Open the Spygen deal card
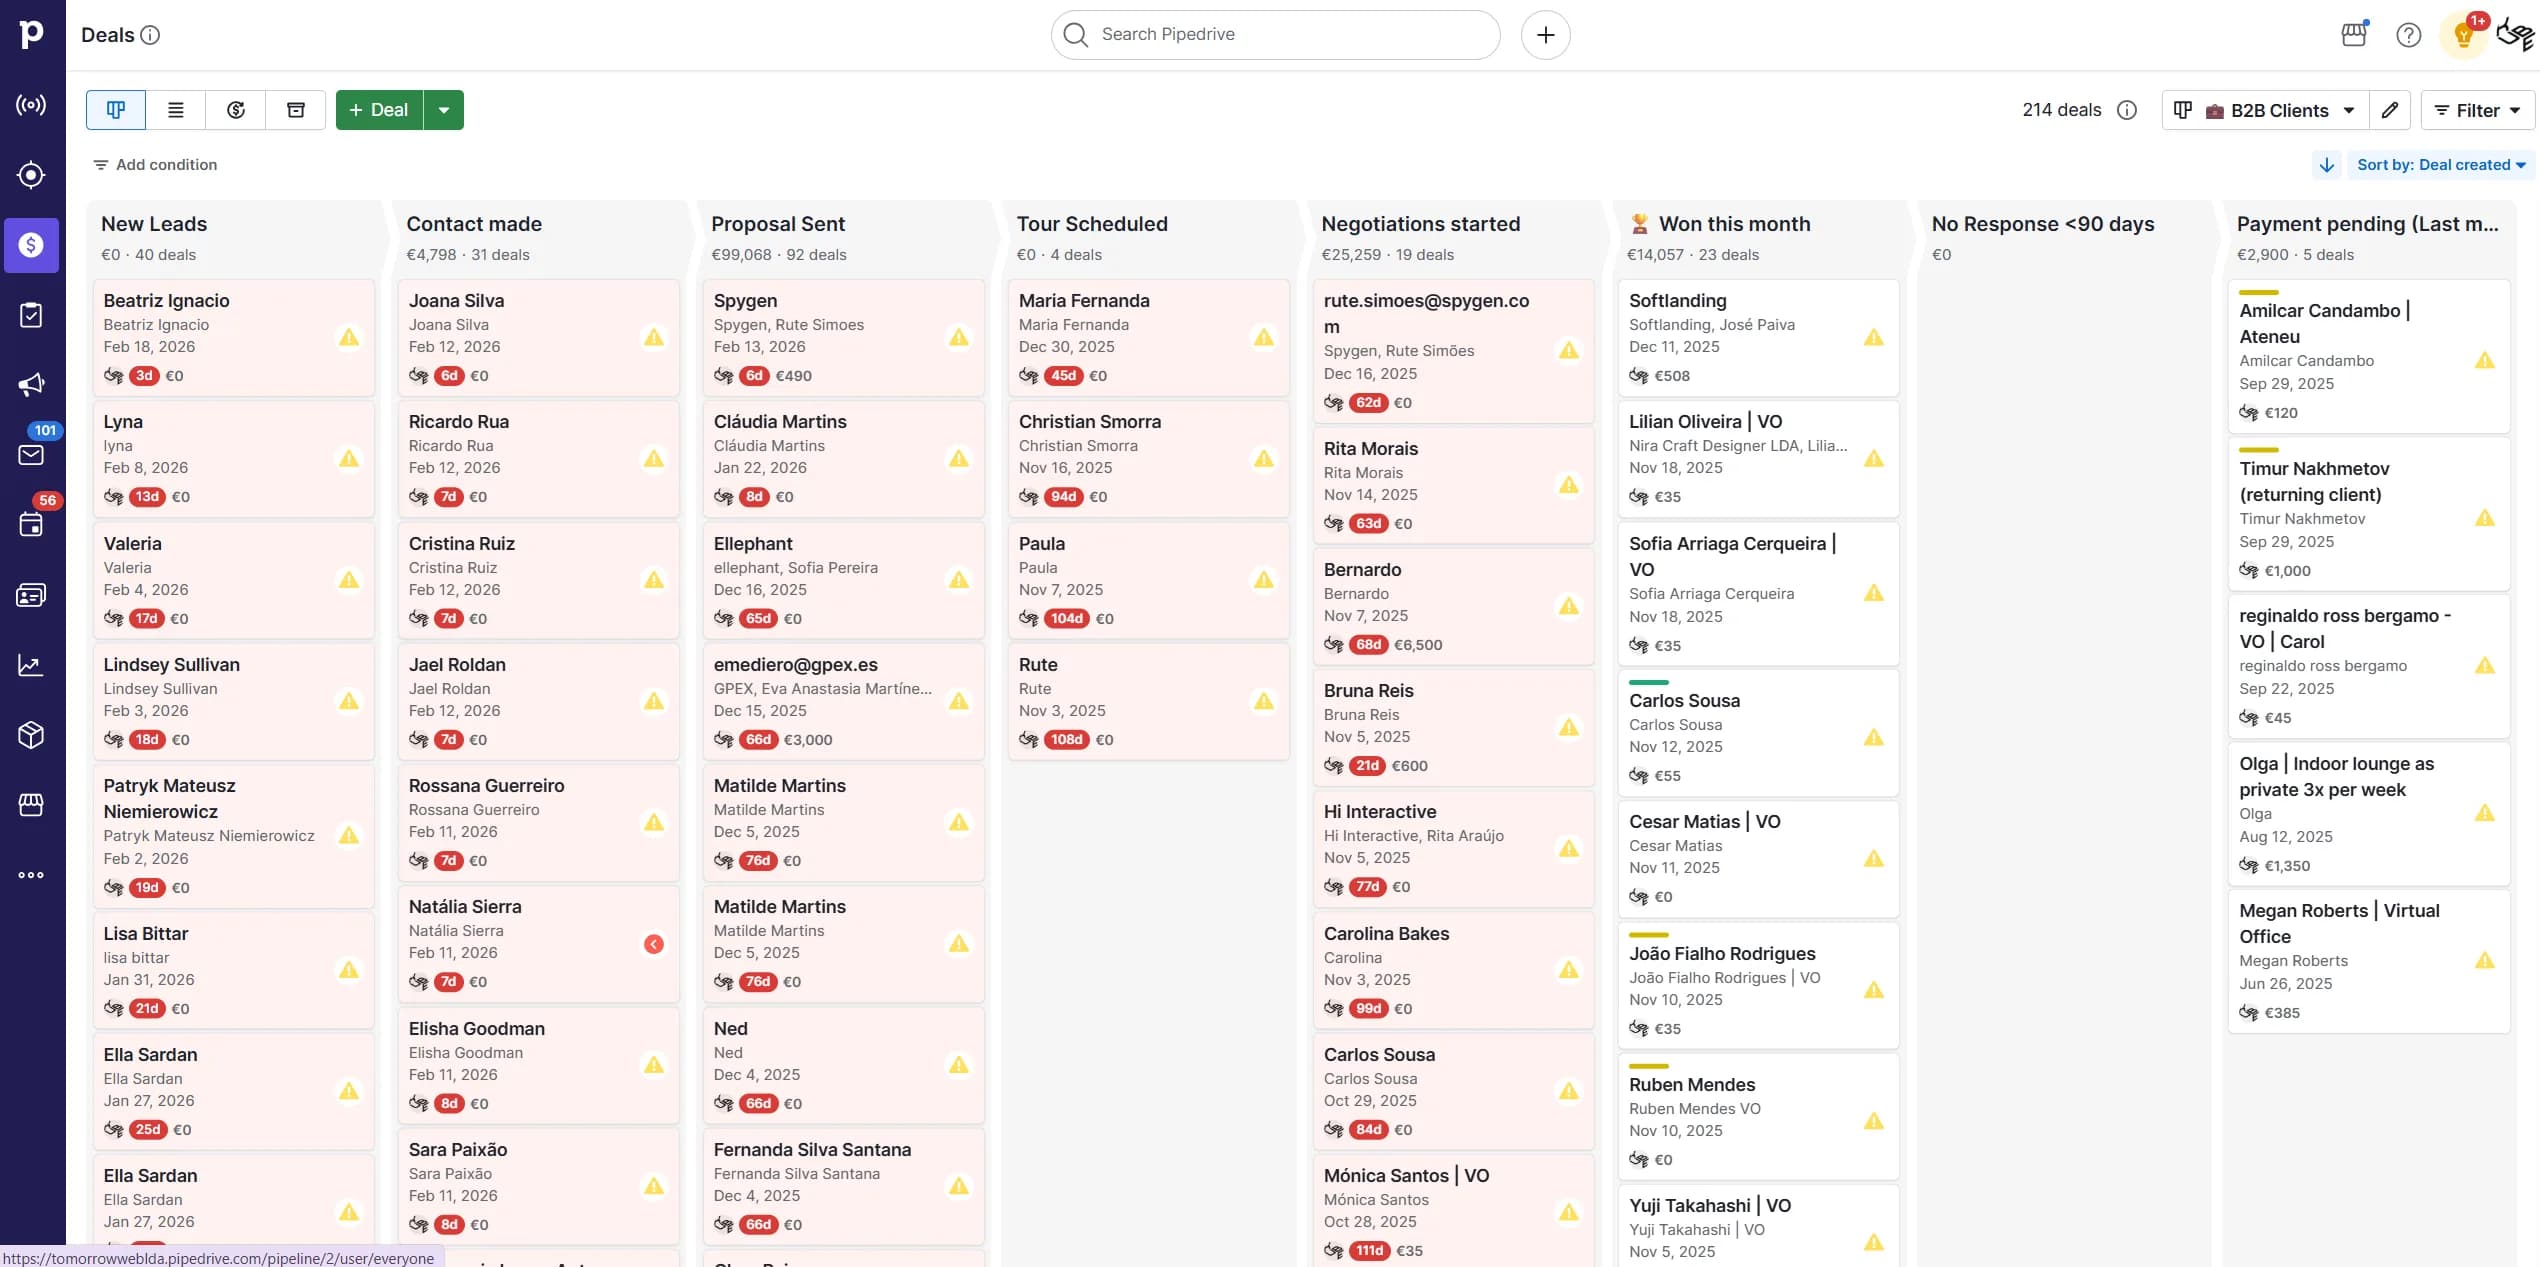 click(843, 338)
